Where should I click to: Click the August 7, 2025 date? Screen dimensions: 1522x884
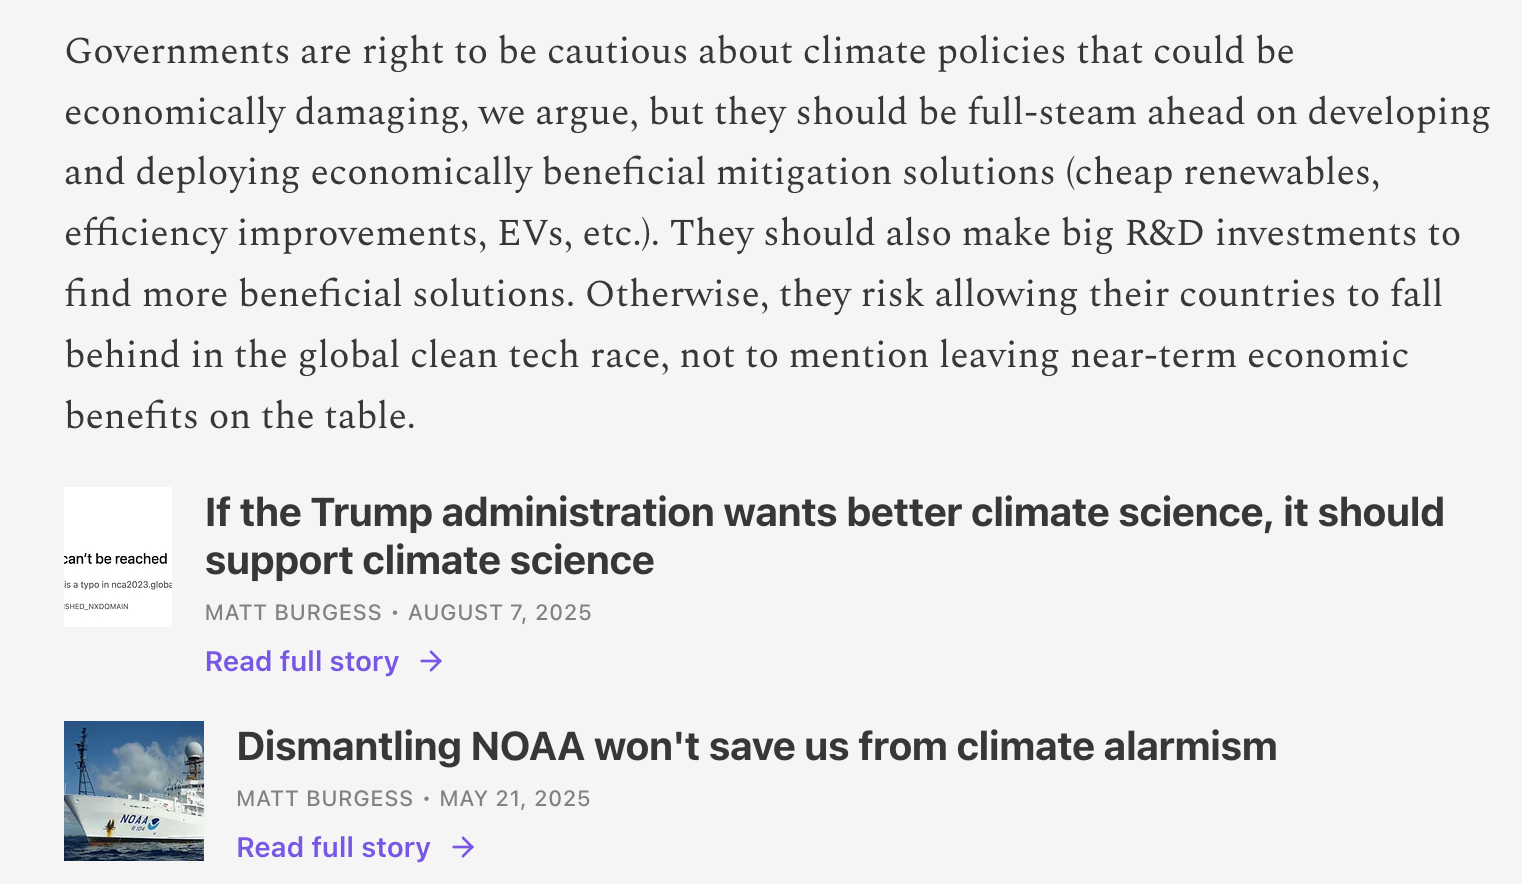500,612
